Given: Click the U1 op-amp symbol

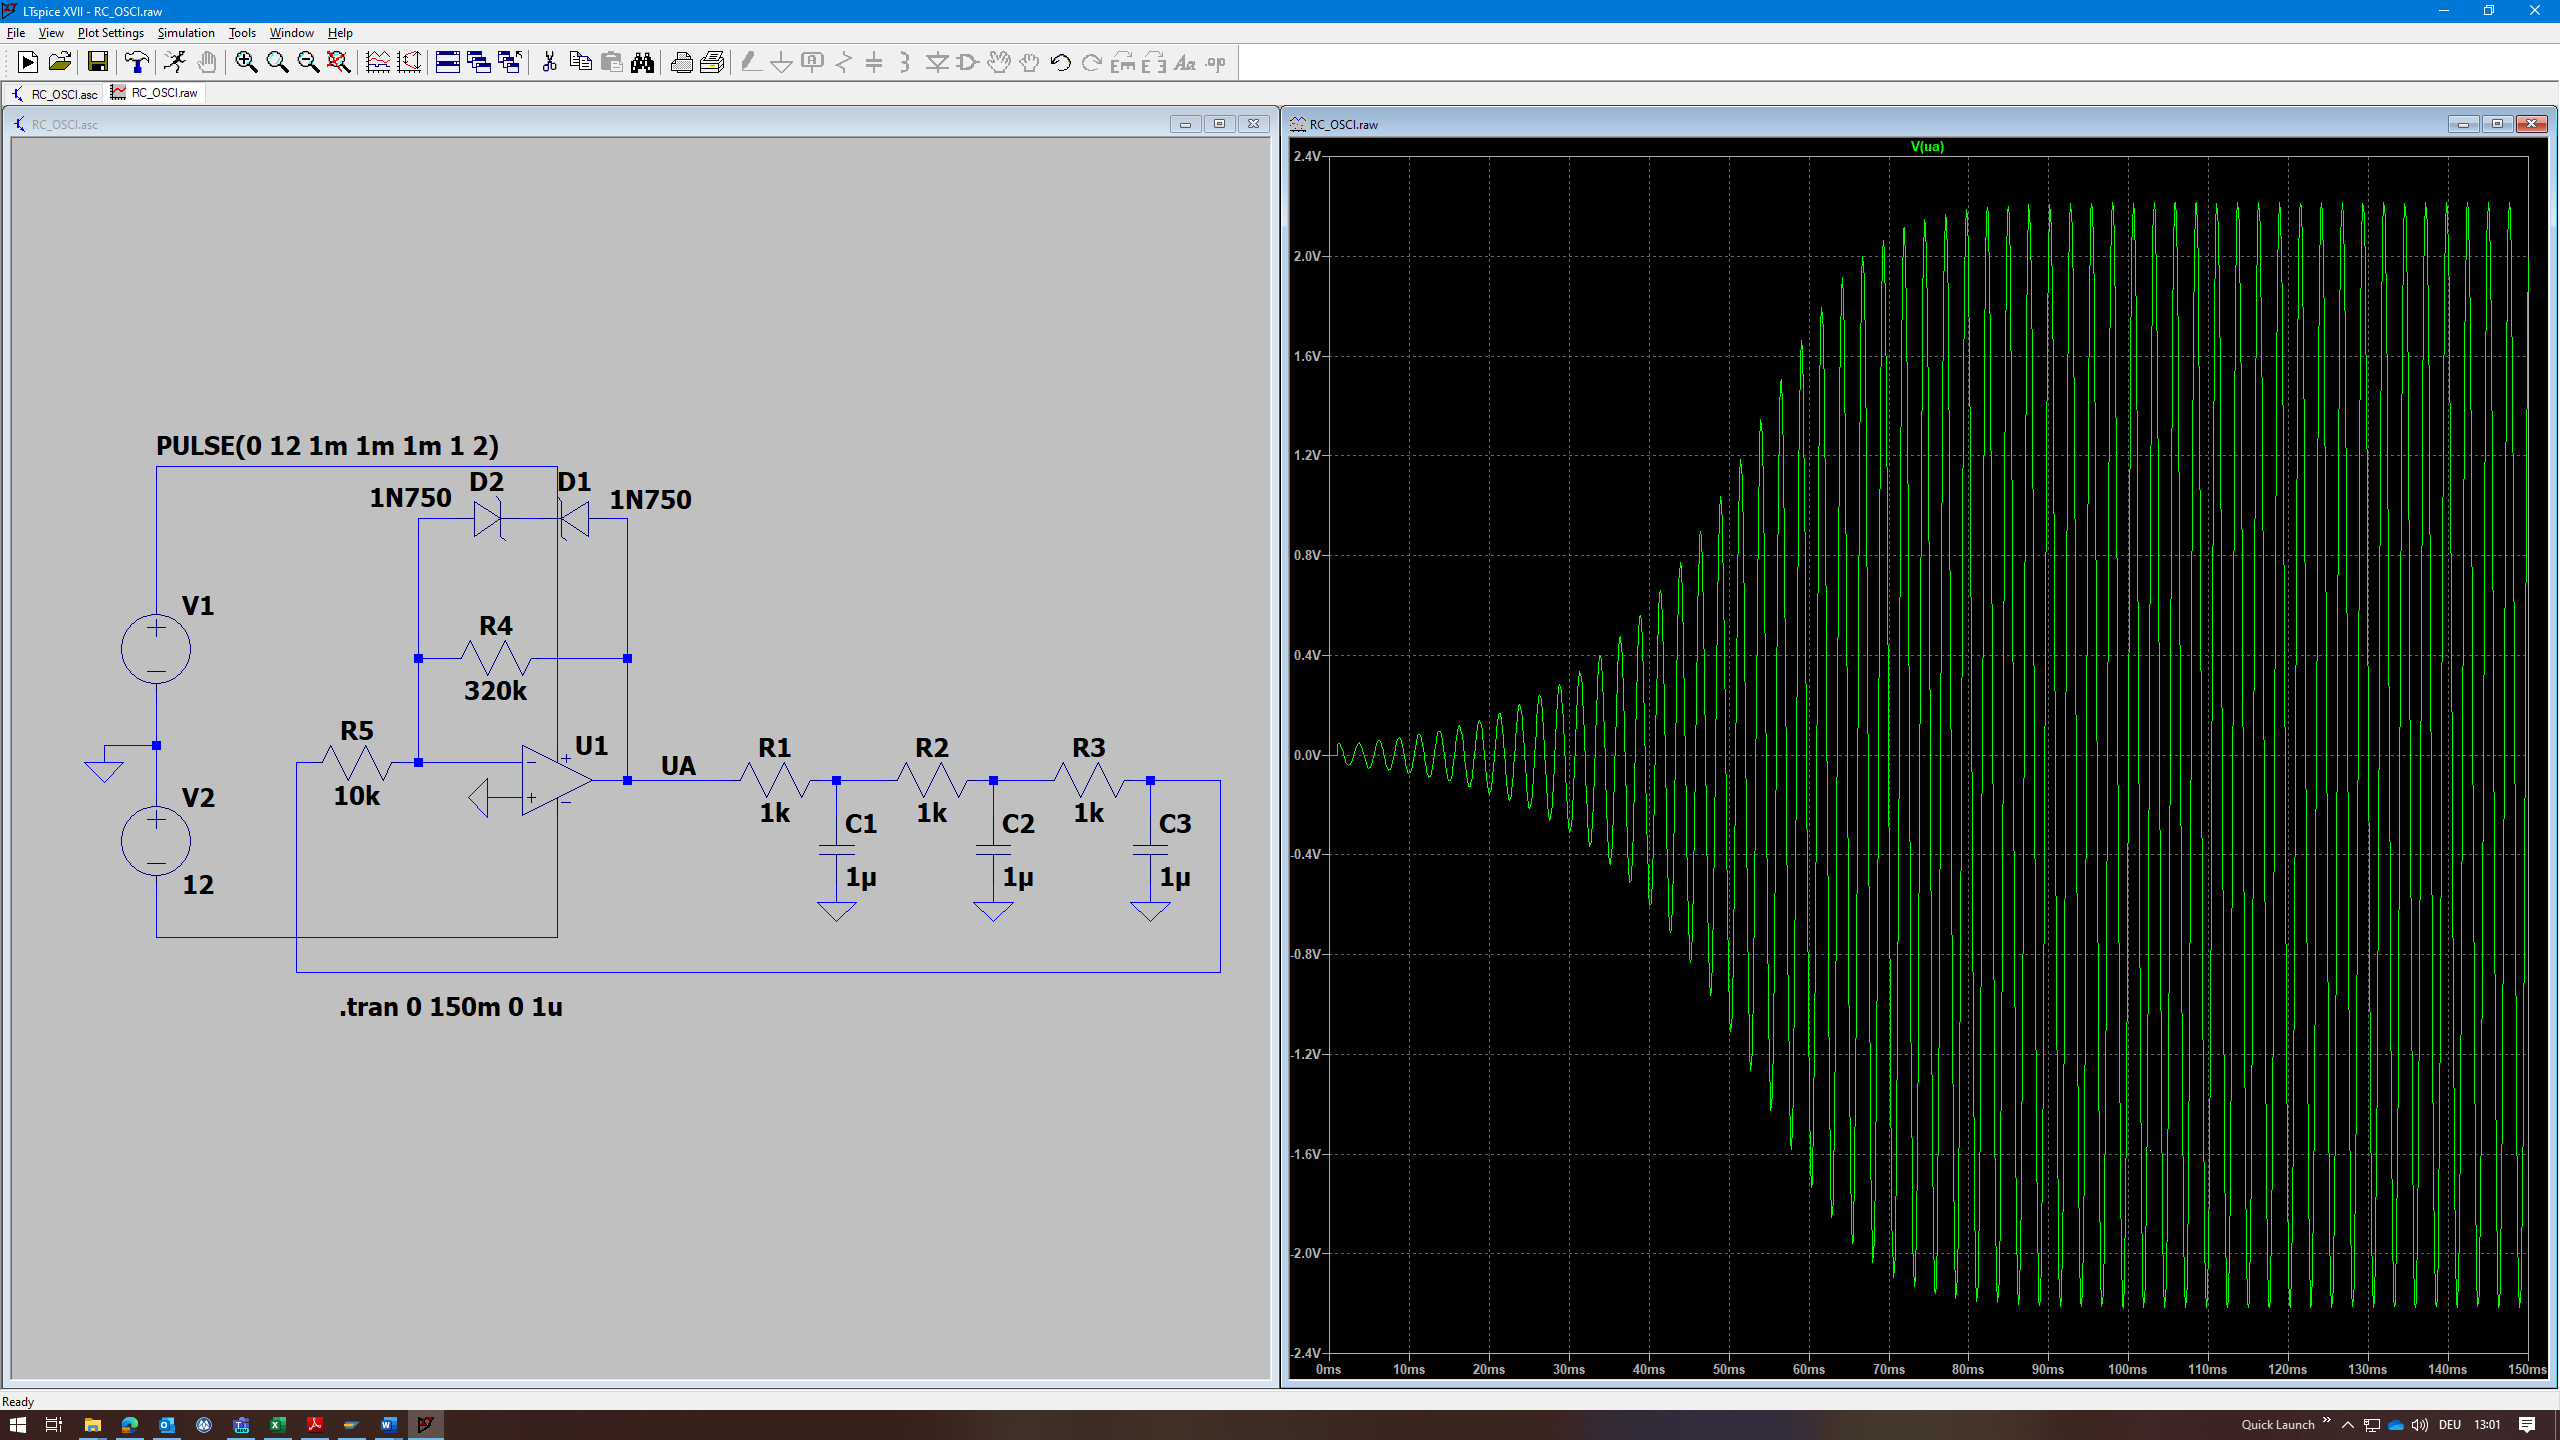Looking at the screenshot, I should pyautogui.click(x=556, y=780).
